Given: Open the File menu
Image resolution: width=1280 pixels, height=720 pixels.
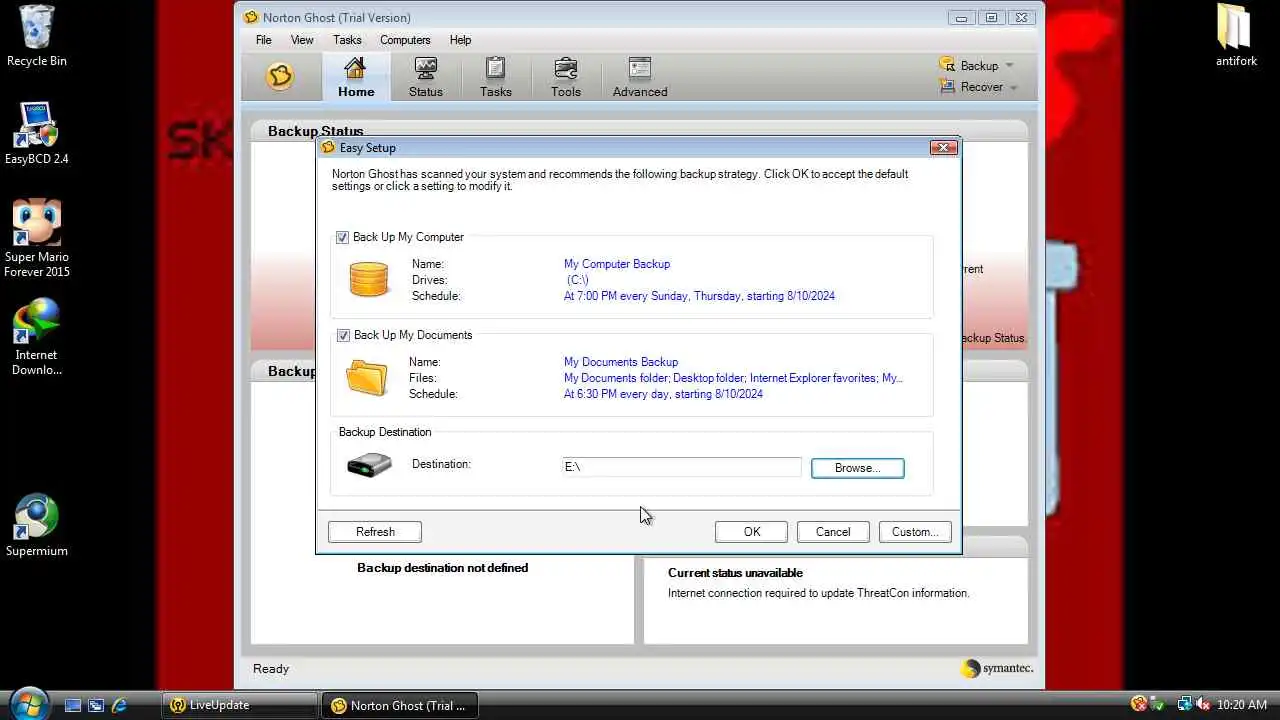Looking at the screenshot, I should click(x=263, y=40).
